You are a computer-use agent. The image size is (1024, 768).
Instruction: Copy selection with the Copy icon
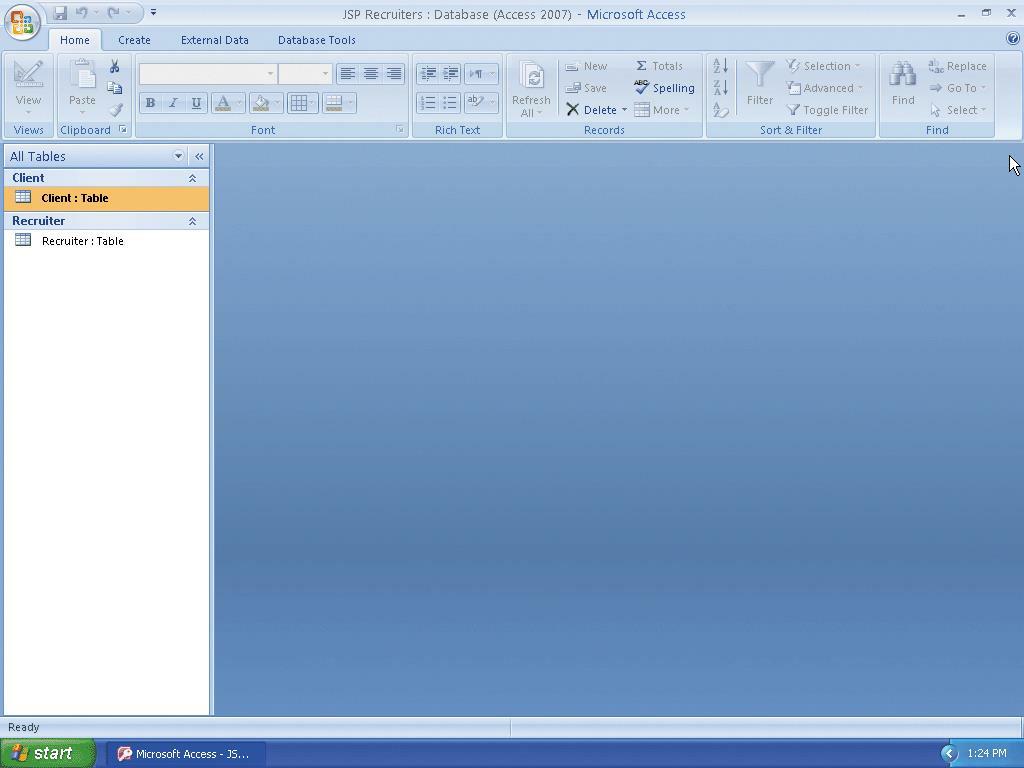tap(114, 88)
